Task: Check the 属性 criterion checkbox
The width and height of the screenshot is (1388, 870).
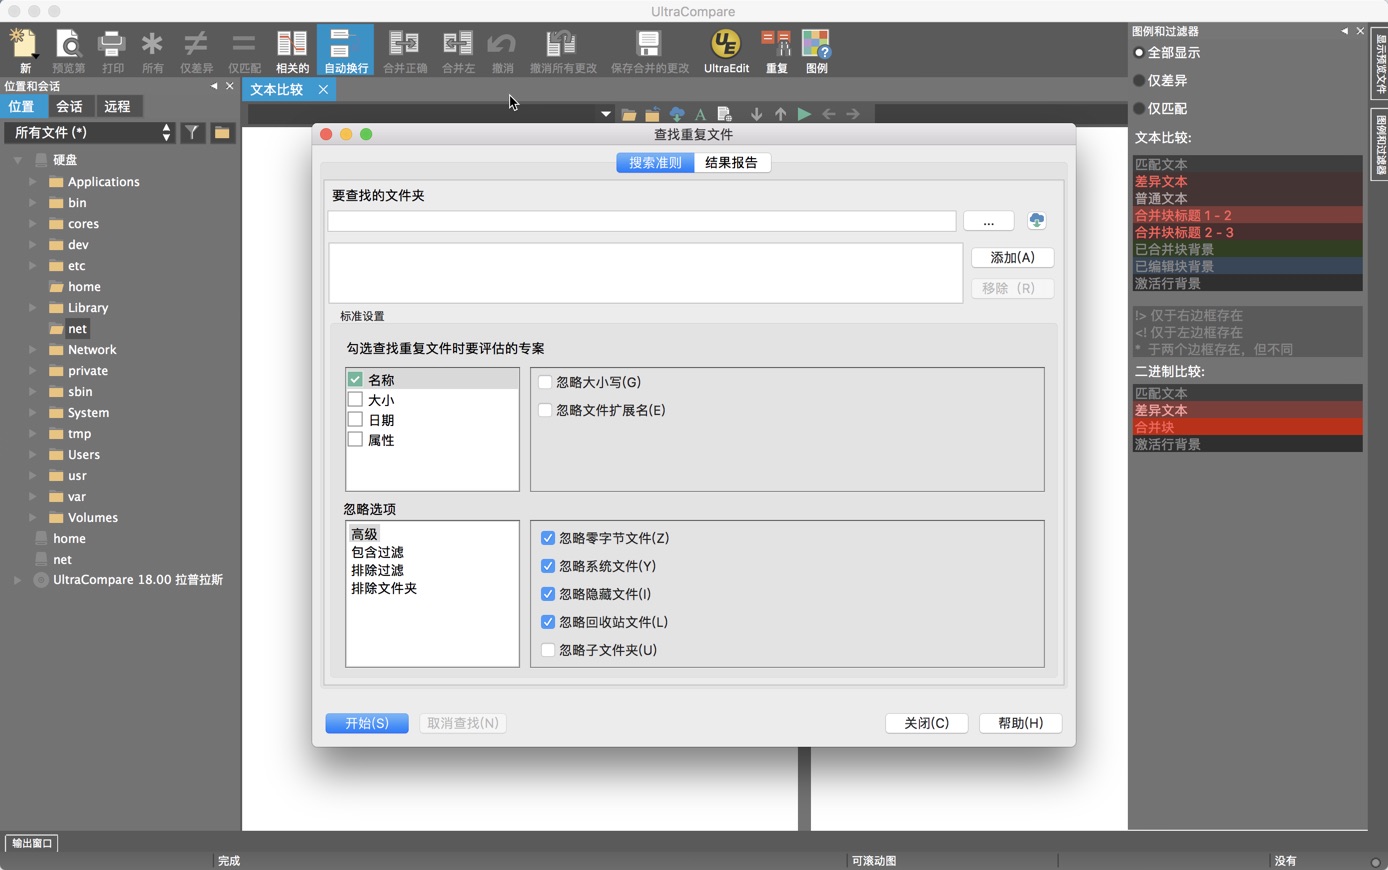Action: click(355, 439)
